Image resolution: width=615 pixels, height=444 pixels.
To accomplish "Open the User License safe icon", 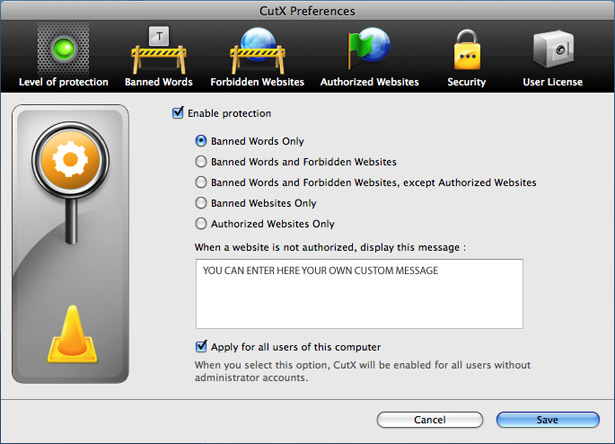I will 552,48.
